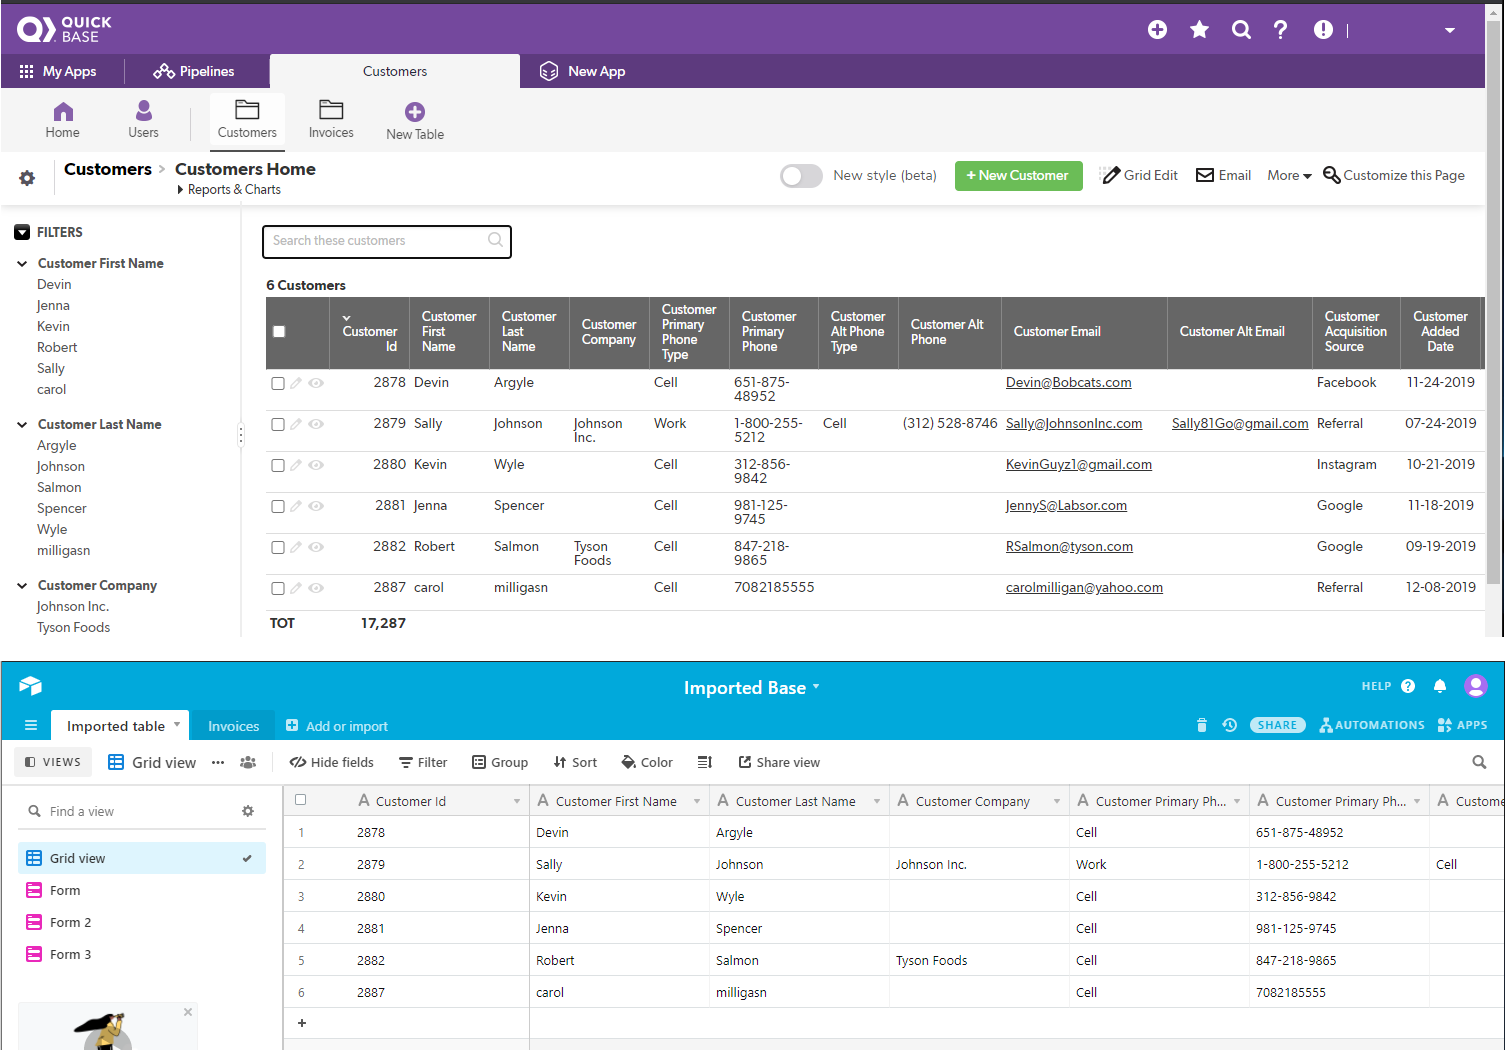Open Airtable AUTOMATIONS
The width and height of the screenshot is (1505, 1050).
click(1371, 725)
